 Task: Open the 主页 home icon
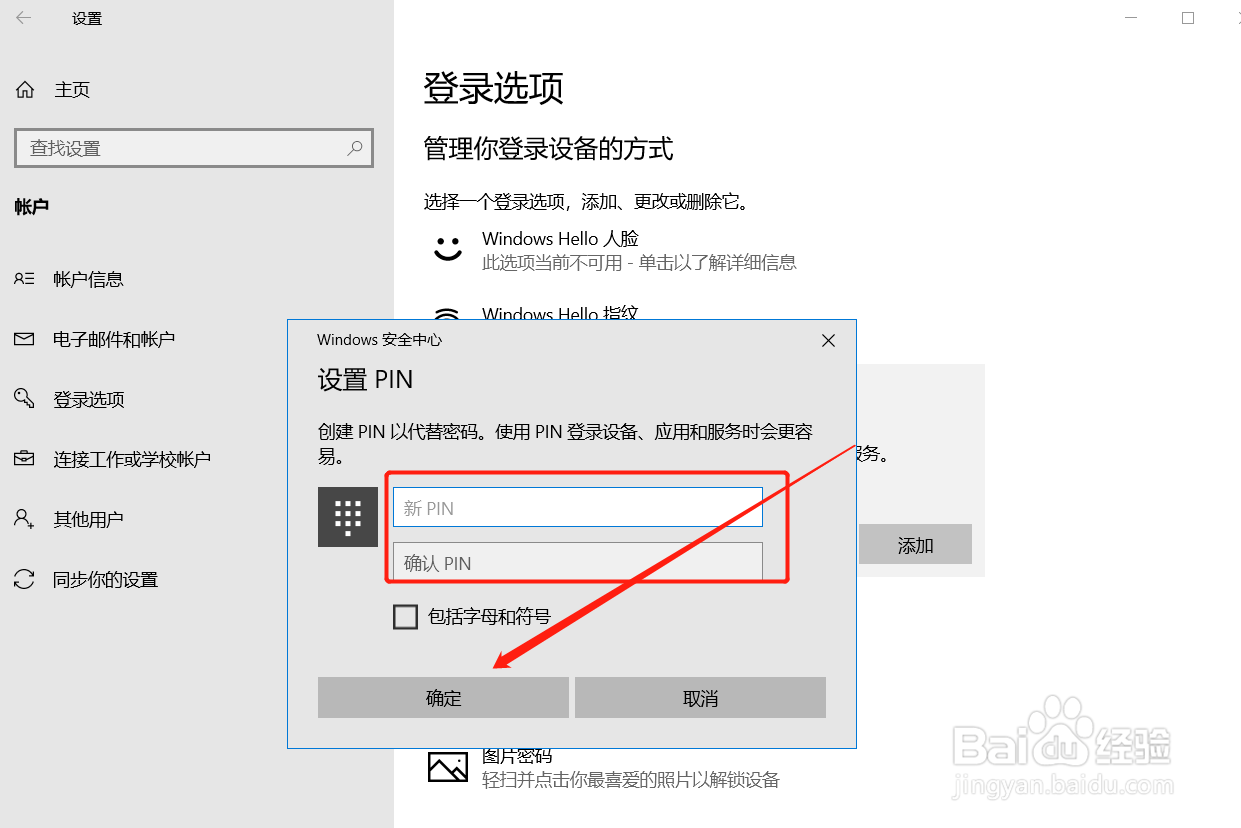[25, 90]
